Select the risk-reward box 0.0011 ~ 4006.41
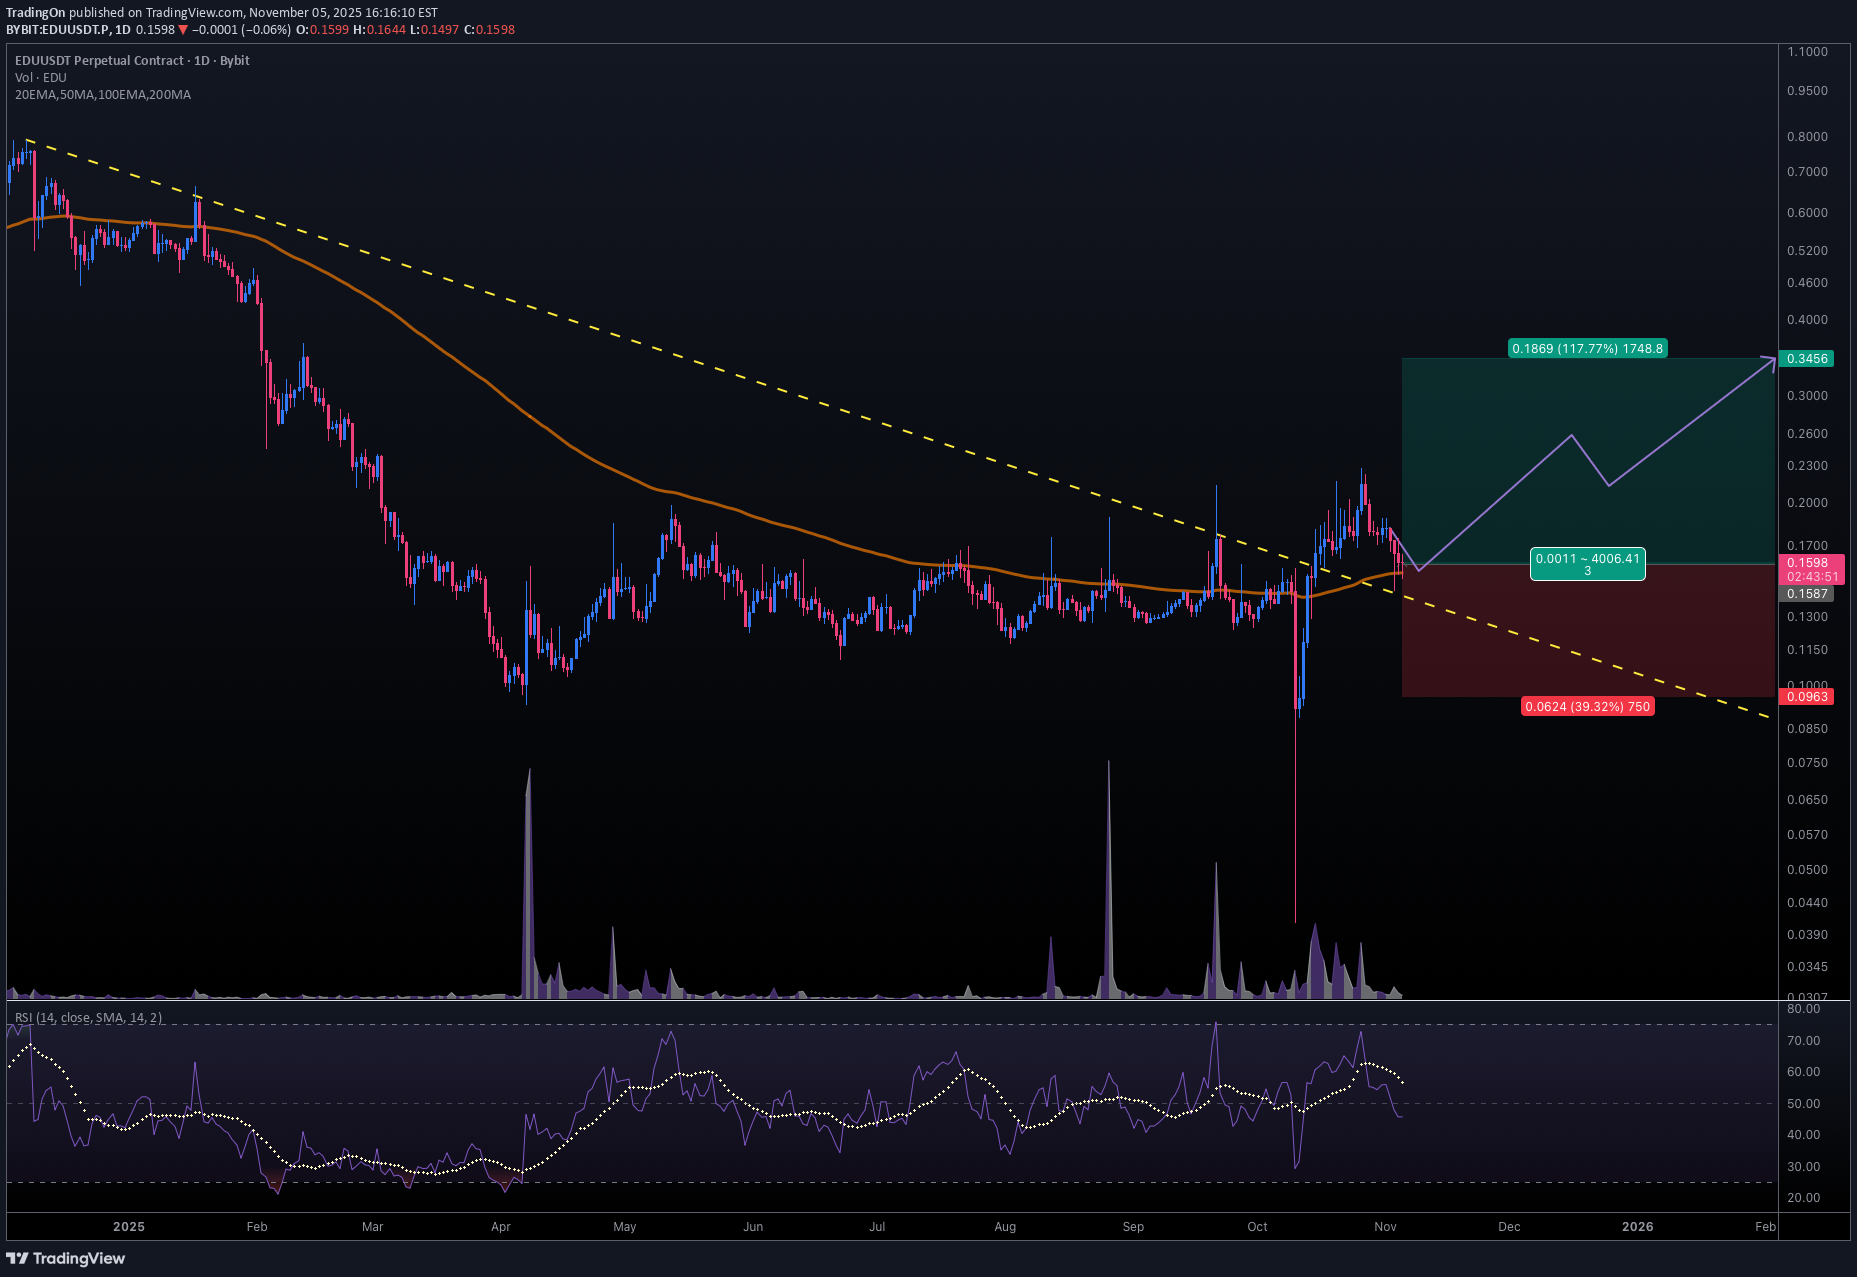This screenshot has height=1277, width=1857. coord(1587,564)
